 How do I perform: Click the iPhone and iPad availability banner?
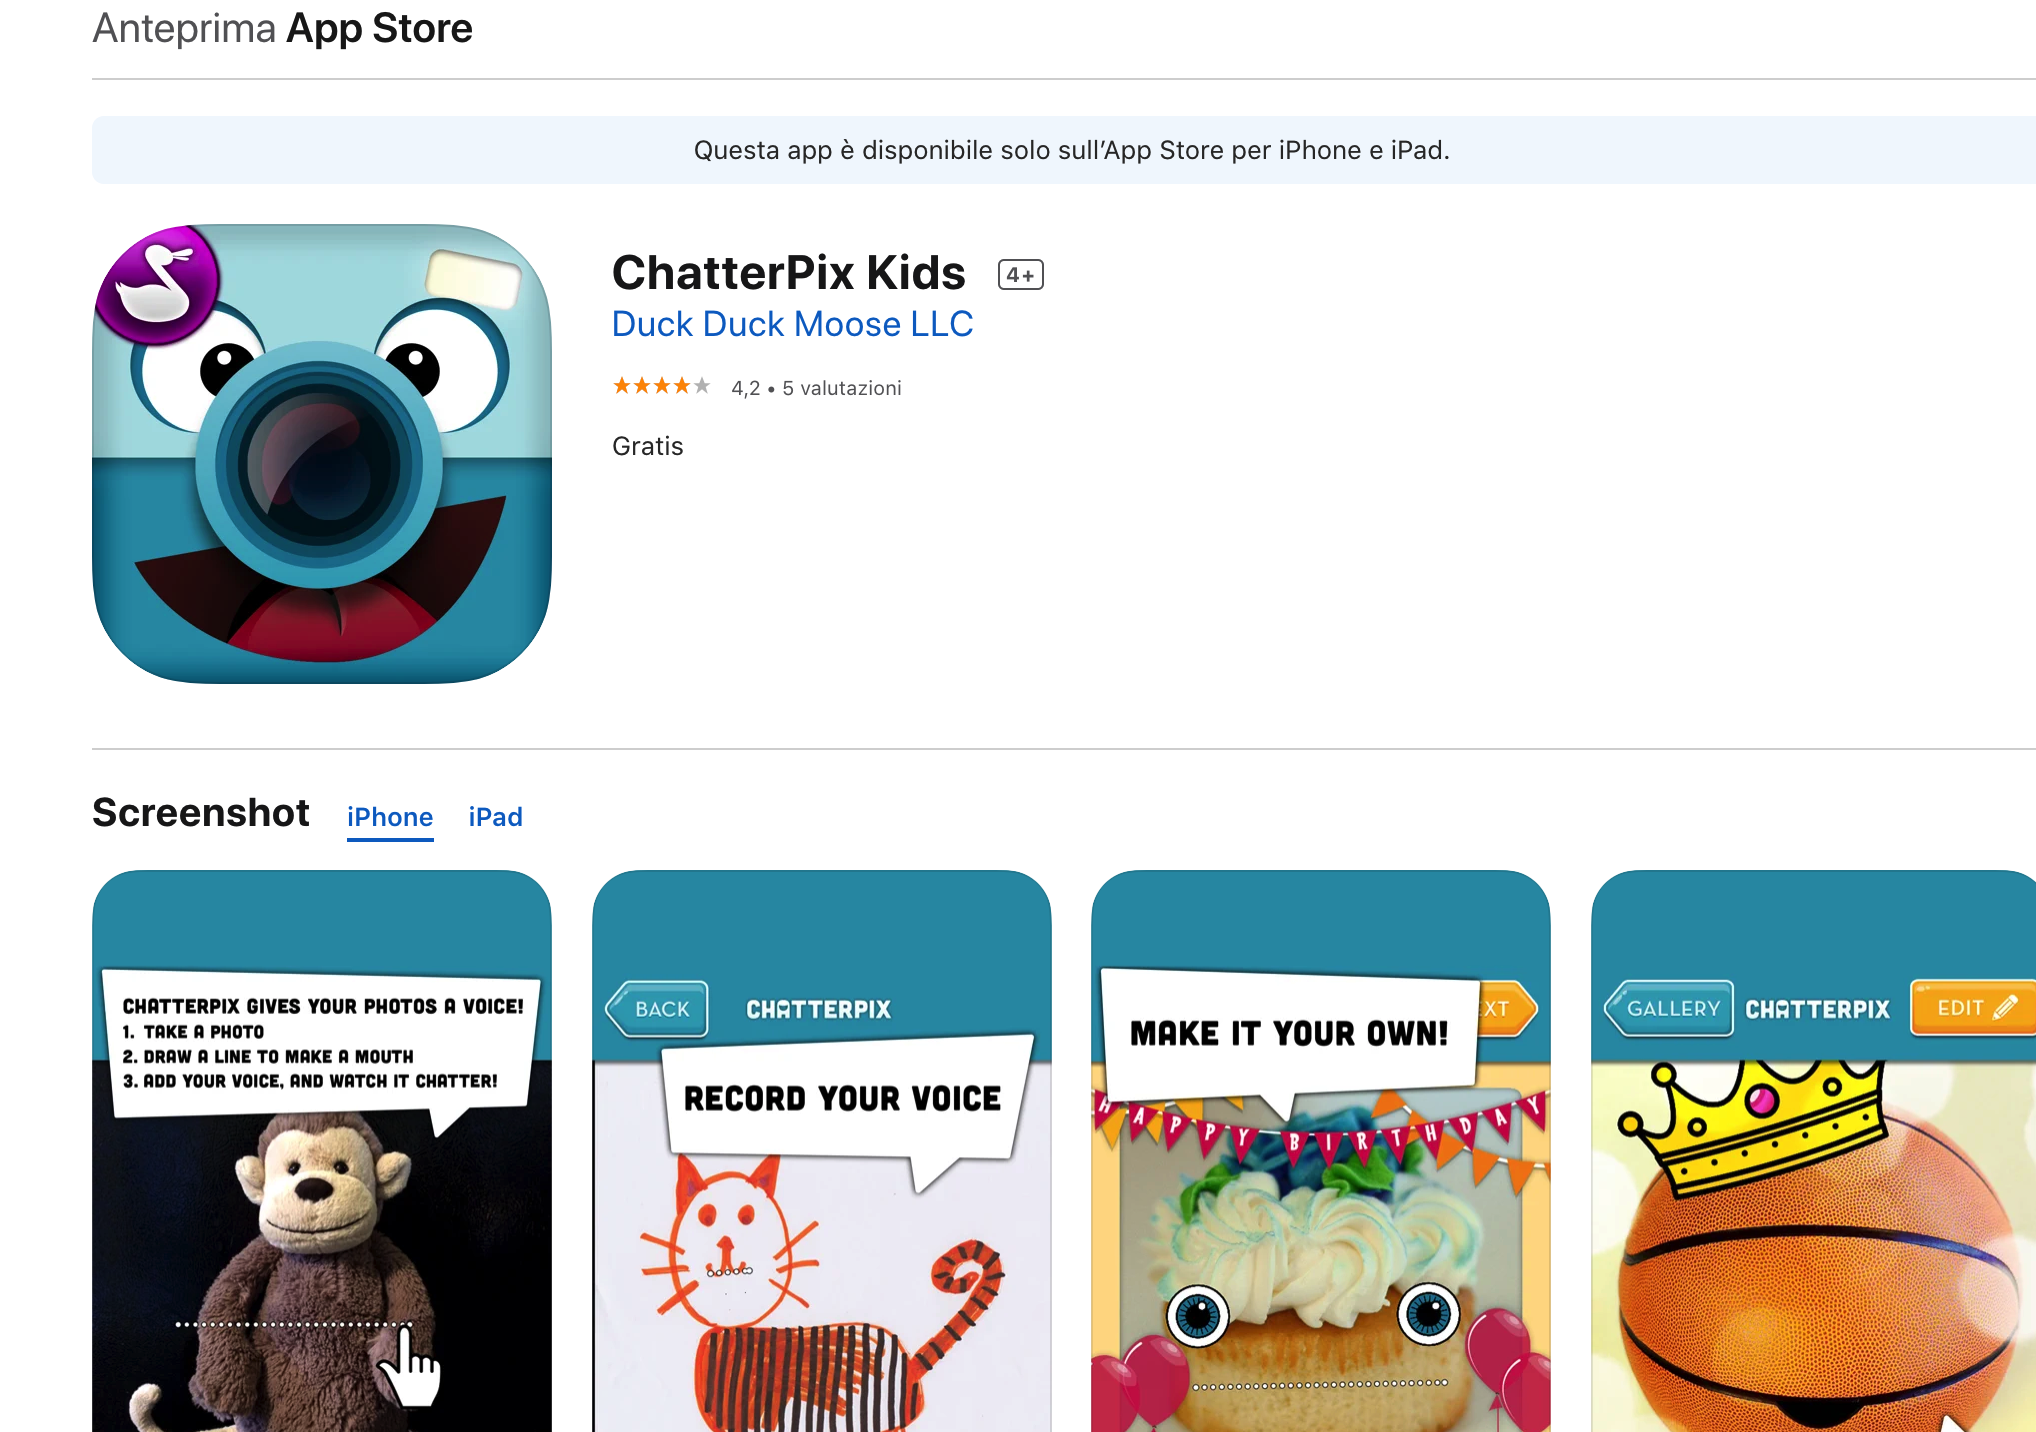click(1064, 150)
